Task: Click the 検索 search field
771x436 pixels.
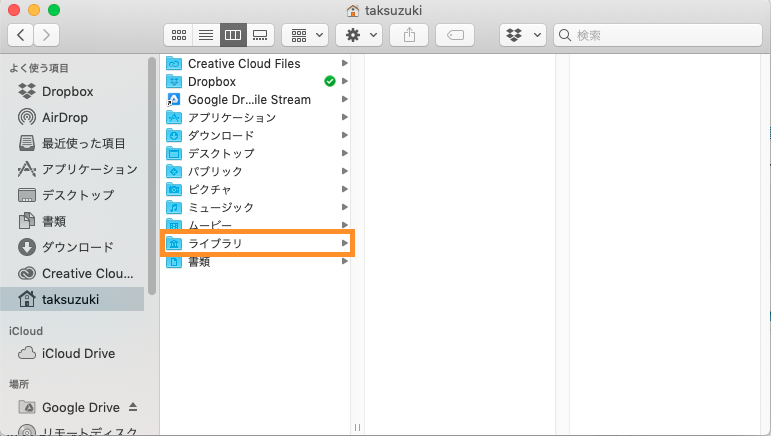Action: [660, 35]
